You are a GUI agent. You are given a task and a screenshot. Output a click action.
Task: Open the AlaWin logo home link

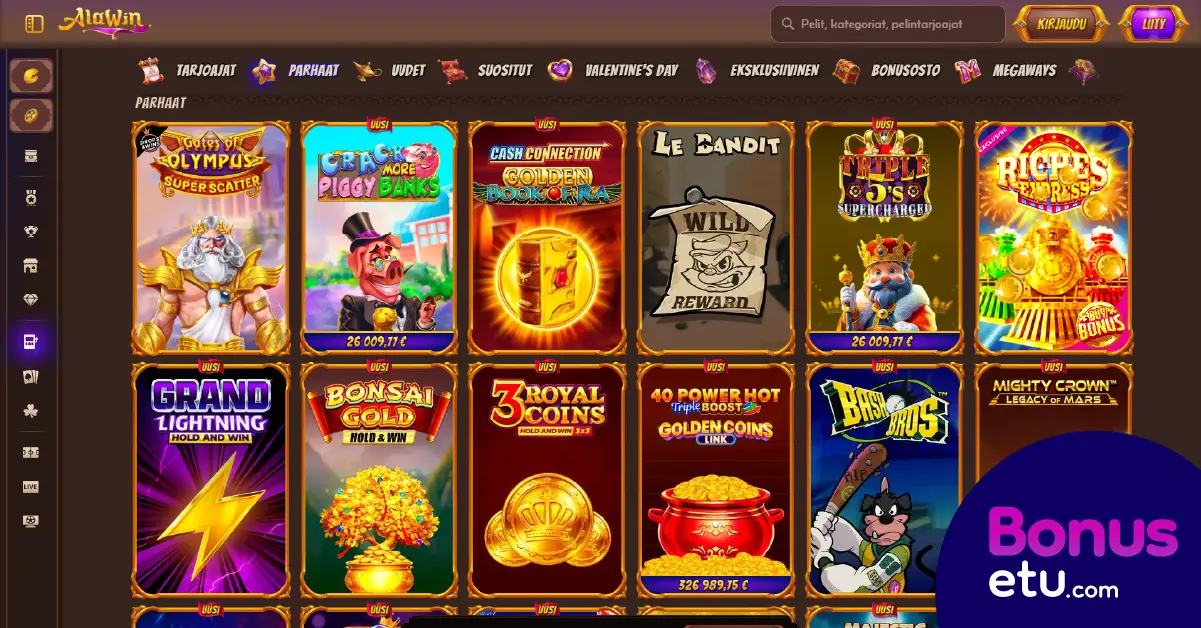(x=104, y=22)
